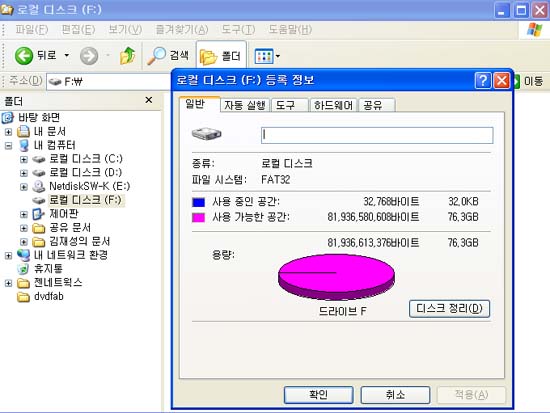Open Control Panel (제어판) icon
This screenshot has height=413, width=550.
(38, 214)
